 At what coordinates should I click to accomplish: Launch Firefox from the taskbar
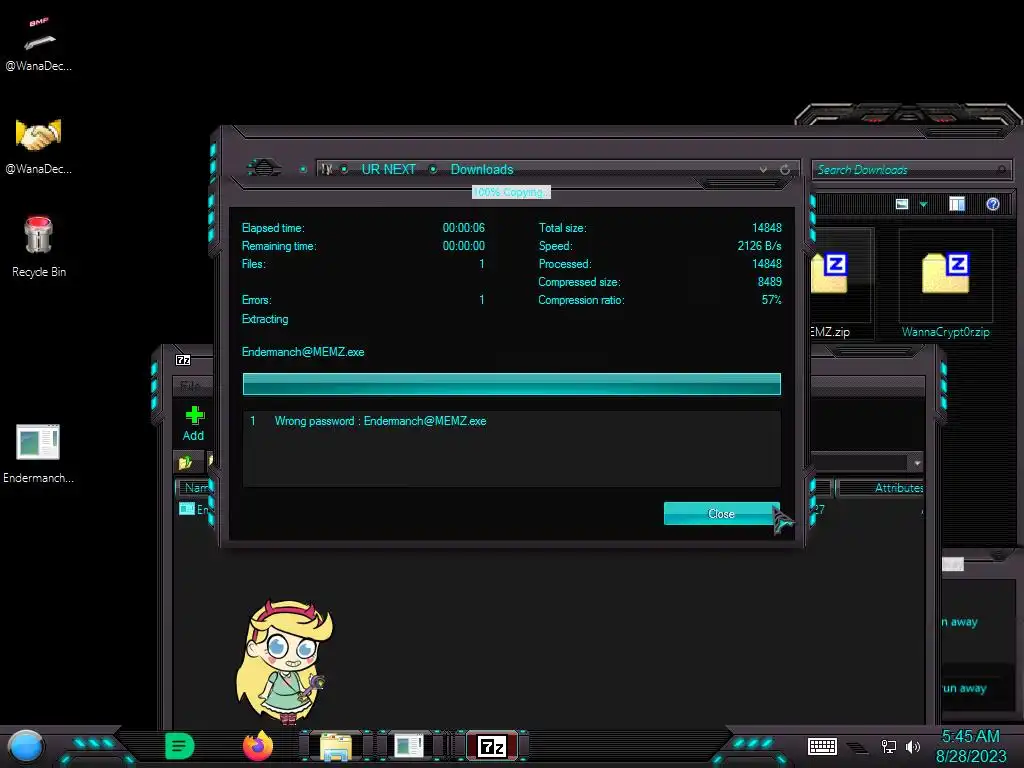coord(258,746)
